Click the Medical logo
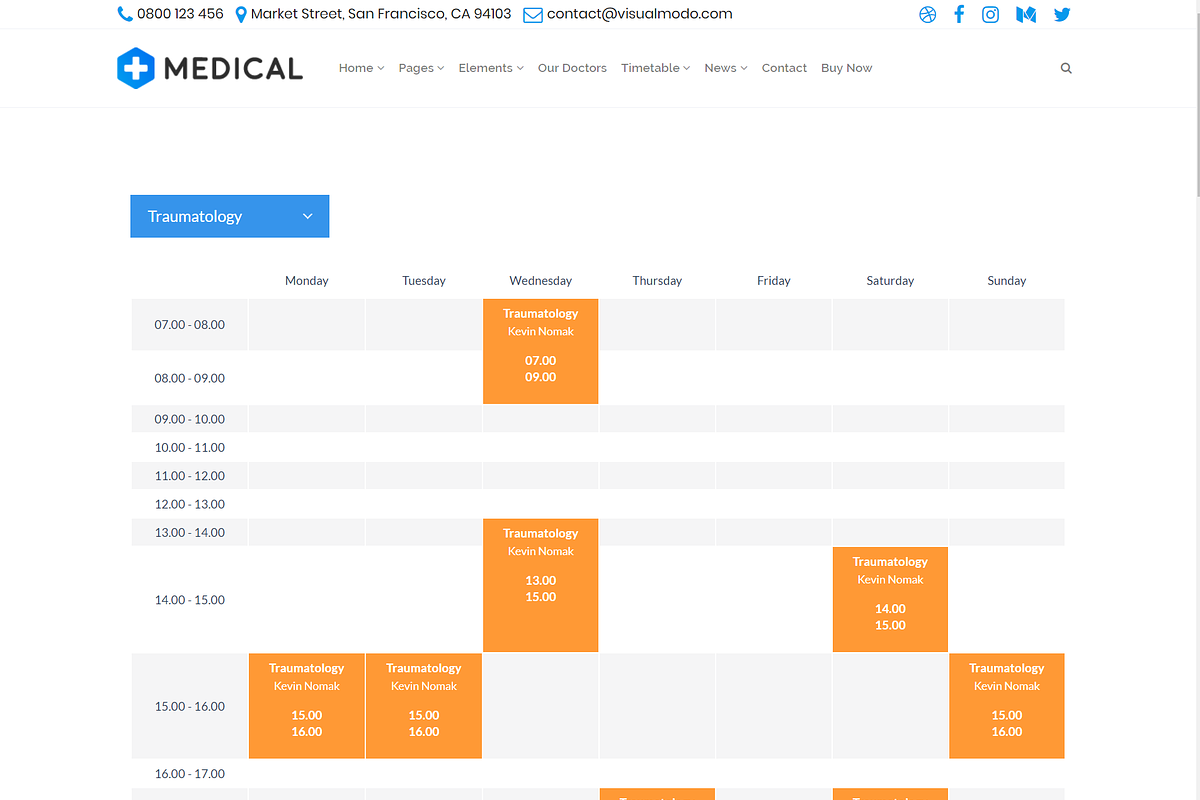Screen dimensions: 1200x800 pyautogui.click(x=210, y=68)
